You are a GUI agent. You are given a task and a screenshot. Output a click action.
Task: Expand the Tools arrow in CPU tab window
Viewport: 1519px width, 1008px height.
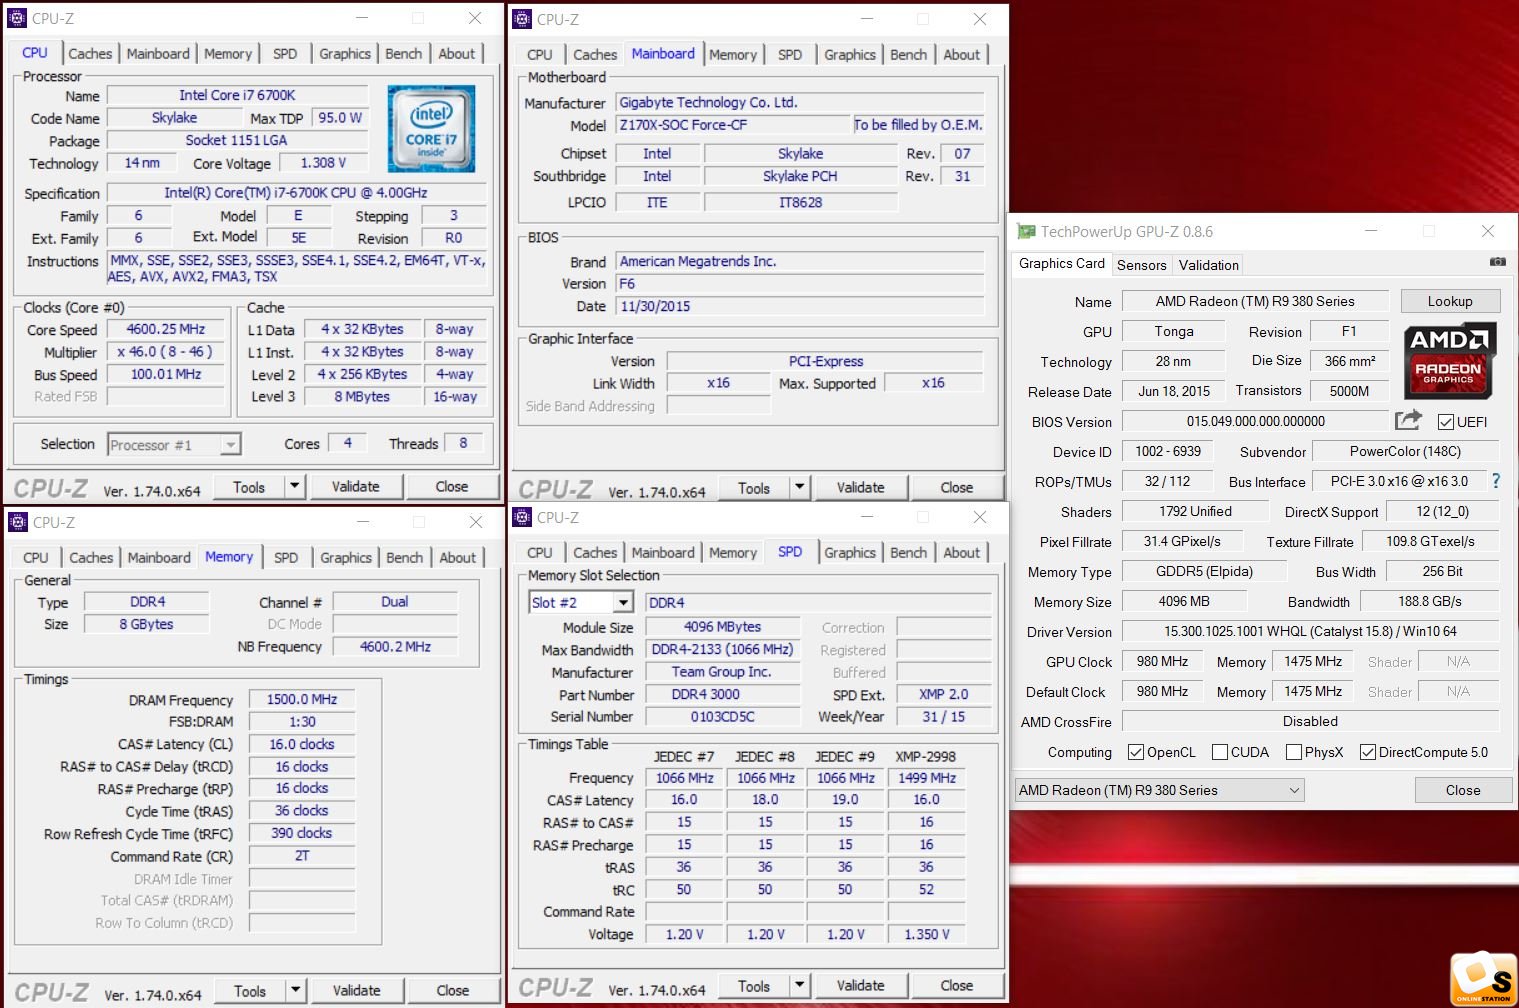click(x=294, y=487)
